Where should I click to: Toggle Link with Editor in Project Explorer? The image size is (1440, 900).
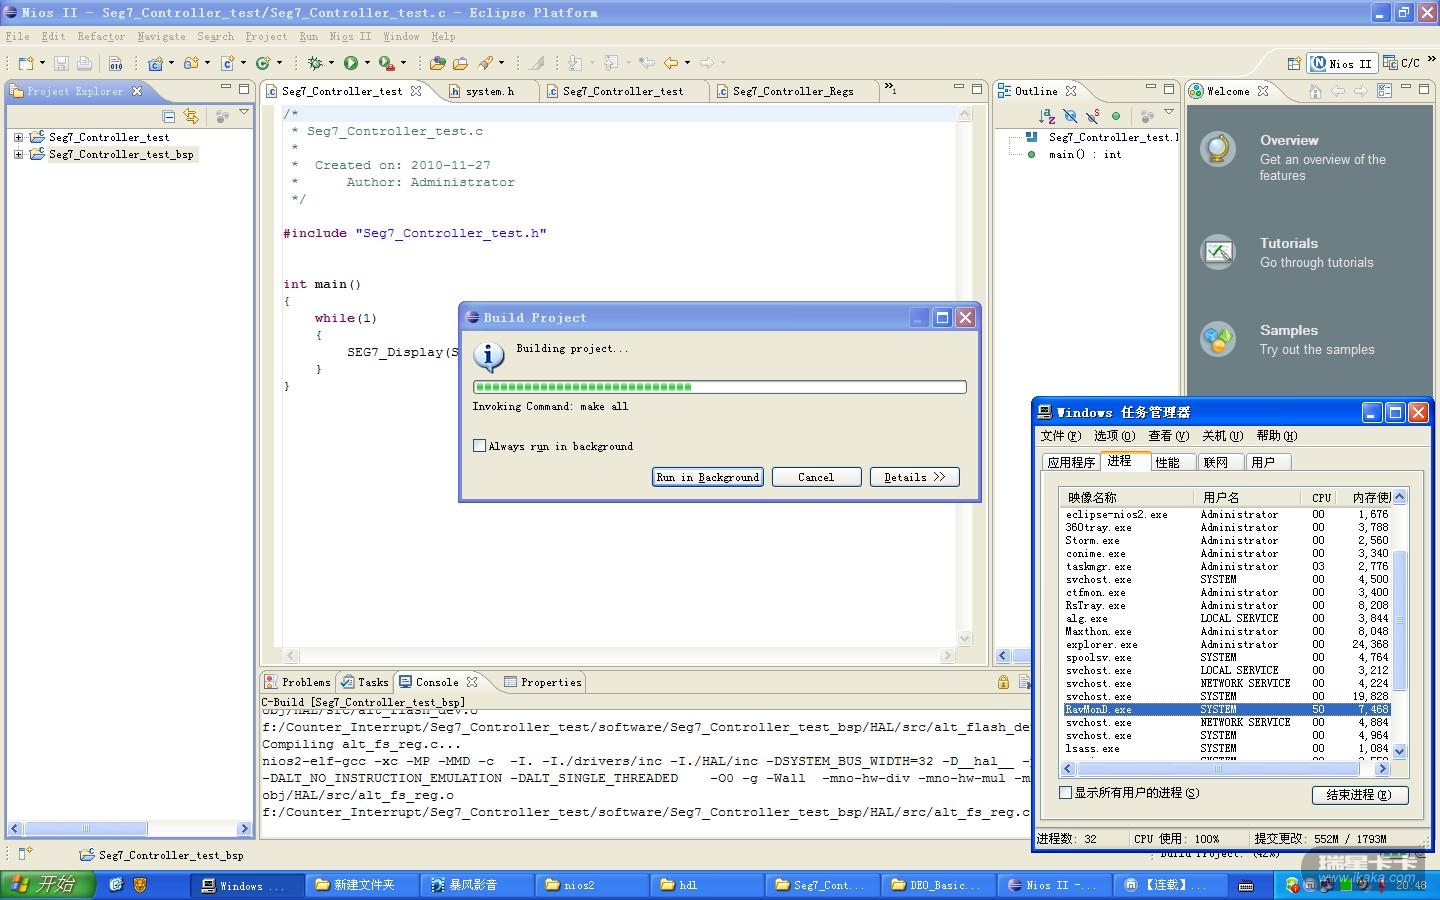tap(191, 116)
